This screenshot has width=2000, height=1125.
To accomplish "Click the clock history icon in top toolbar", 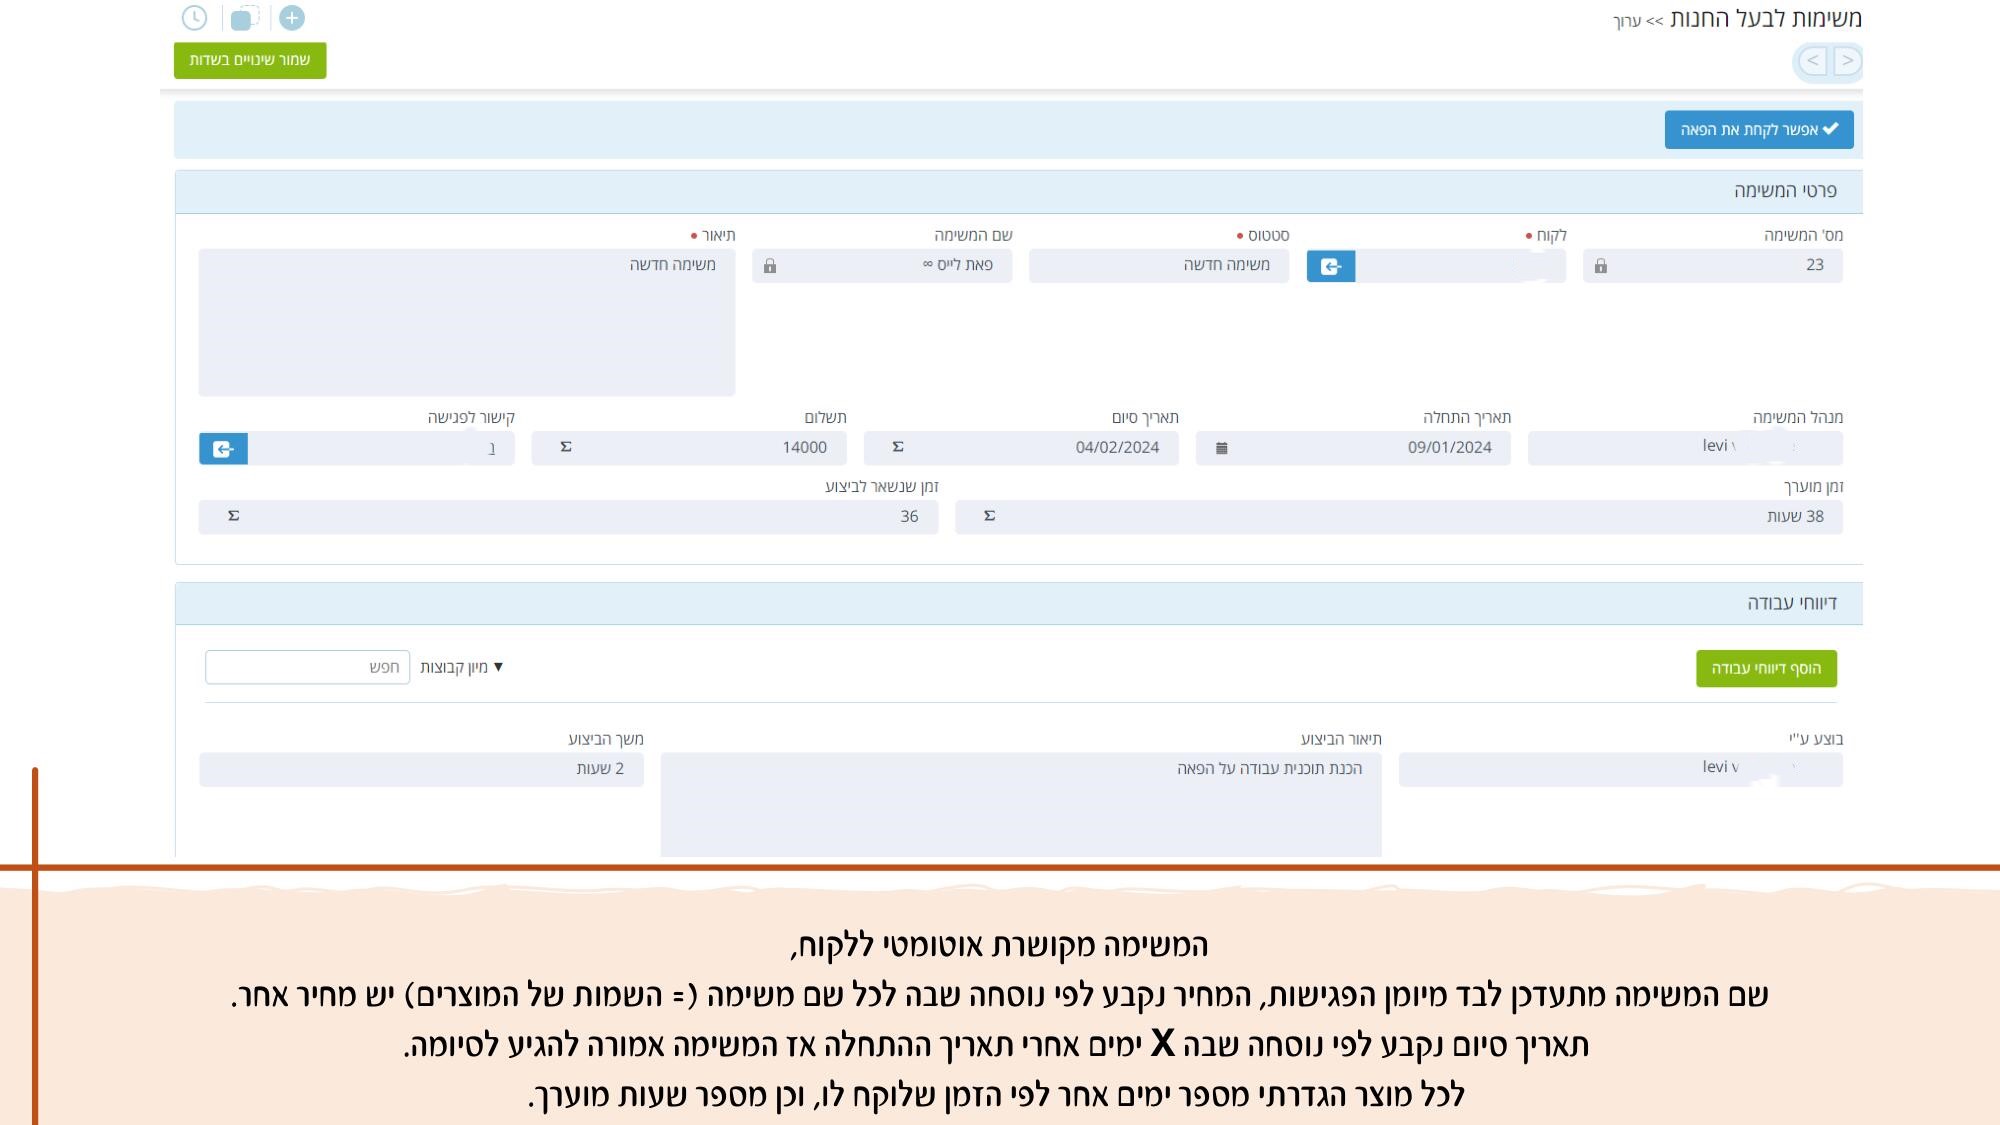I will (x=196, y=17).
